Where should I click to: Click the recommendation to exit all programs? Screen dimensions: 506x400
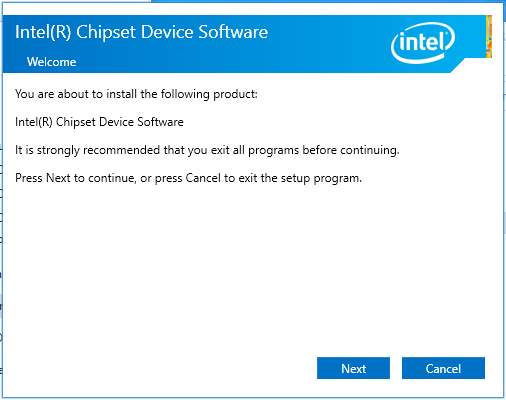click(x=207, y=150)
